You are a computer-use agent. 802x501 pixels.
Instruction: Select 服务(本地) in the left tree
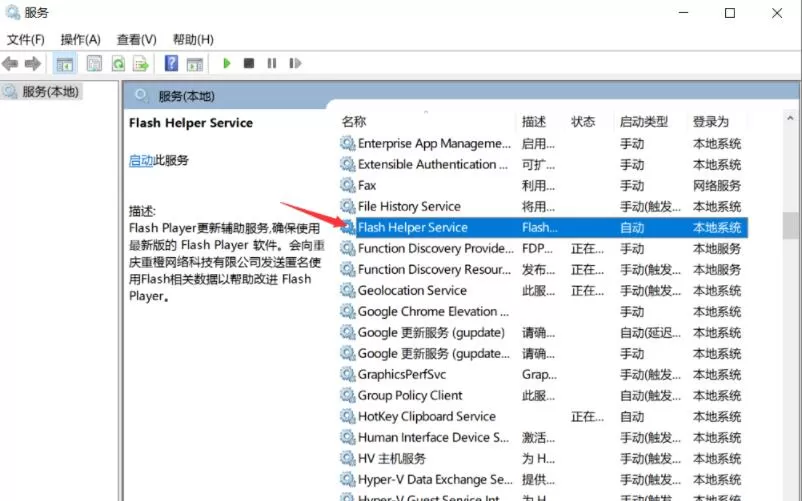pos(50,92)
